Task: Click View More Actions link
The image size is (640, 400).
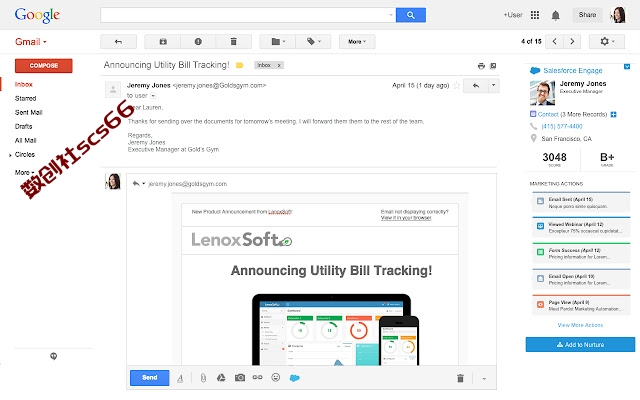Action: 580,325
